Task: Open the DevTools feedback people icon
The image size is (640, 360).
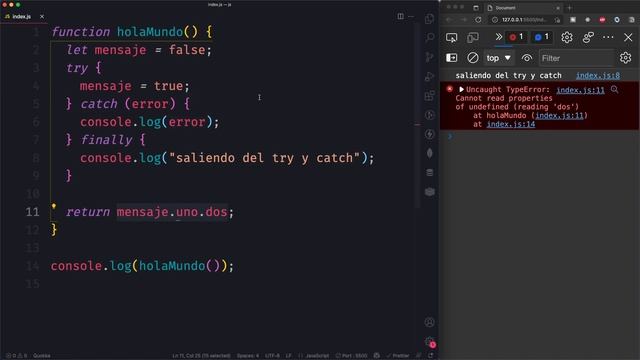Action: click(x=588, y=38)
